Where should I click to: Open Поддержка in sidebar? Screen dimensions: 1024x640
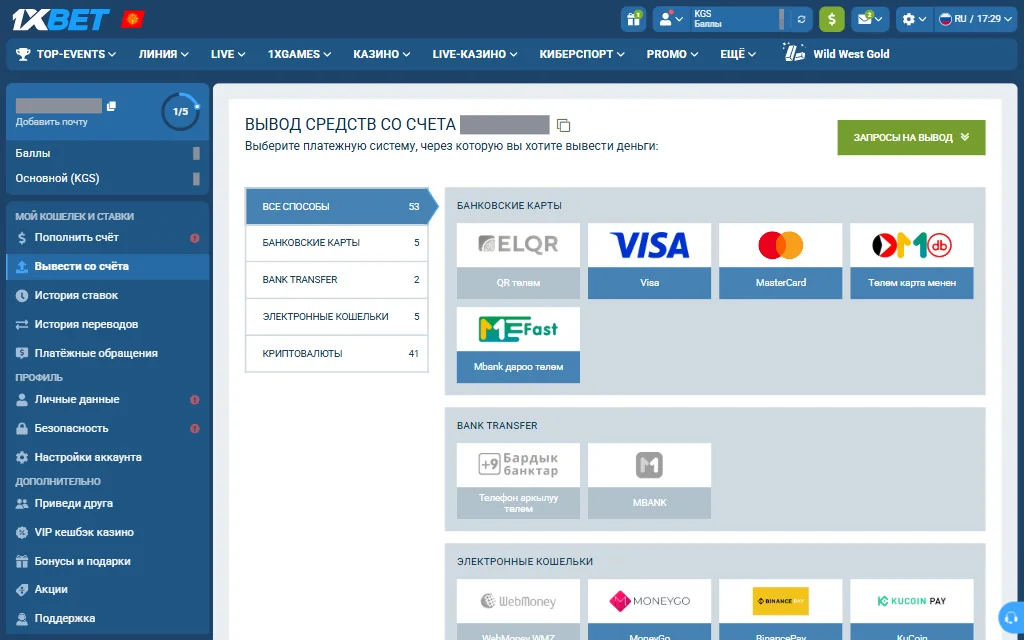click(x=108, y=618)
